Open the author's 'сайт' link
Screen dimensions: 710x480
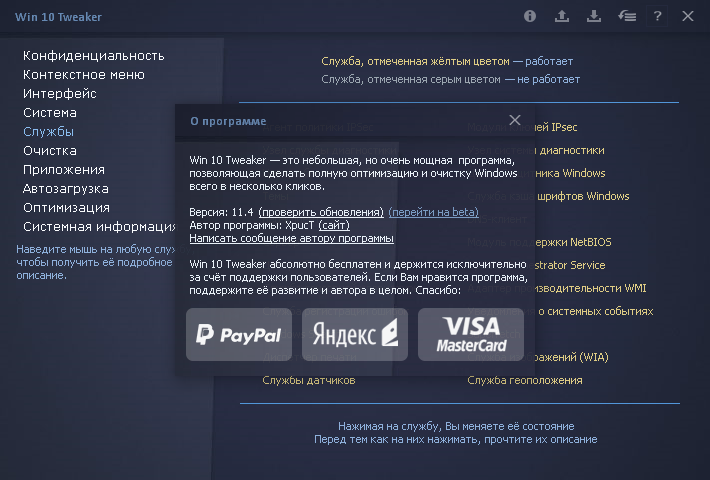(334, 225)
